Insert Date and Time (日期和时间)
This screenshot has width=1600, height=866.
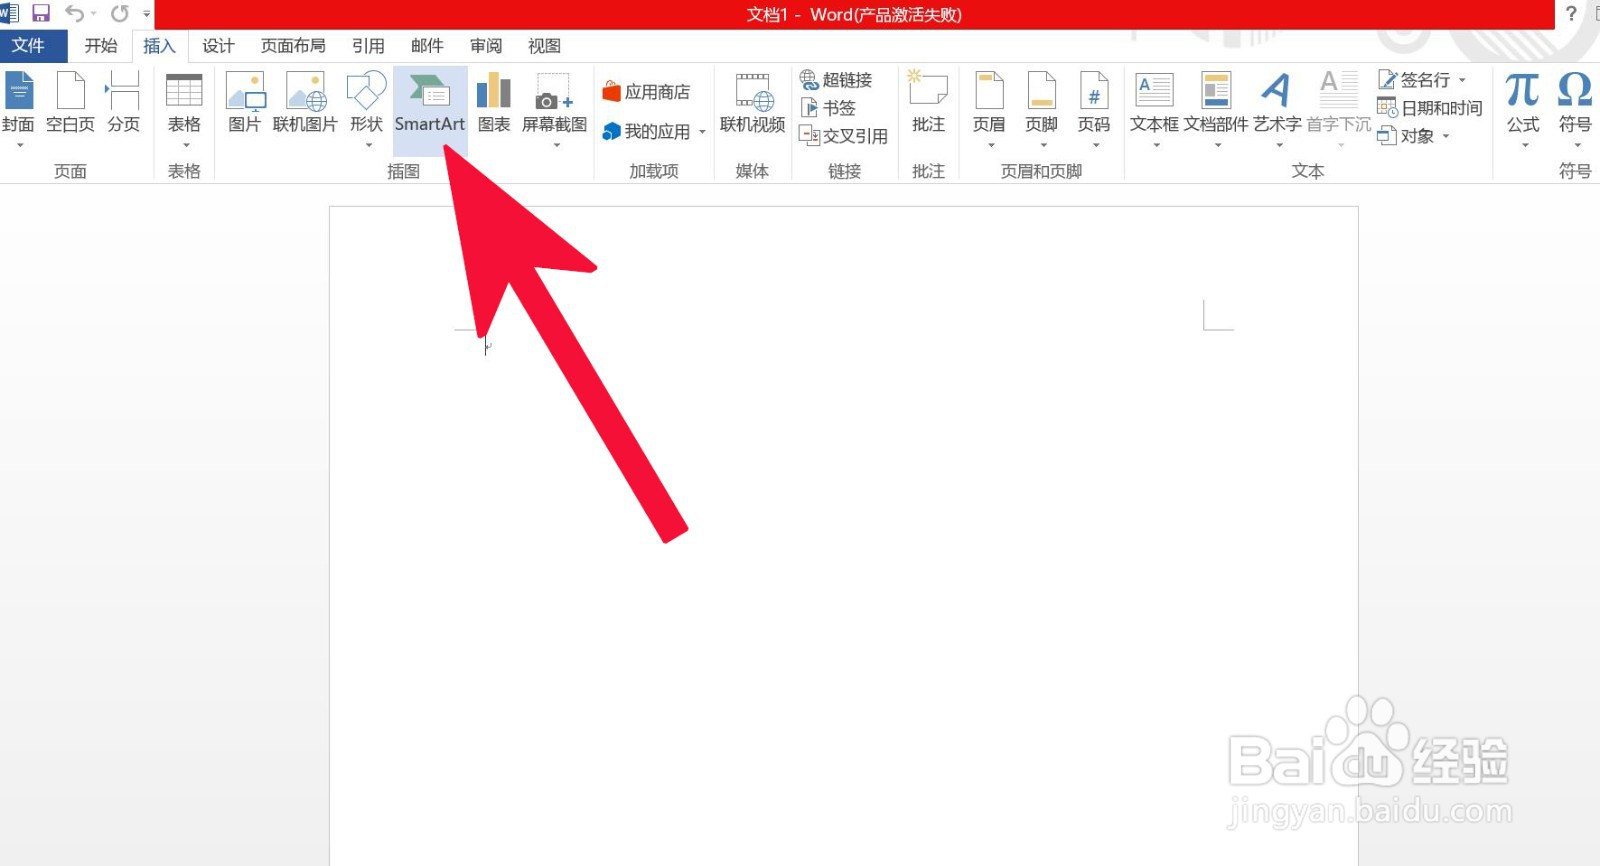1430,108
